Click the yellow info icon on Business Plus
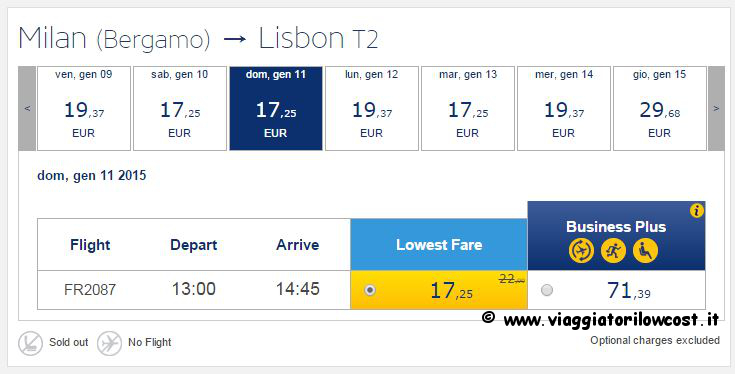 point(697,211)
